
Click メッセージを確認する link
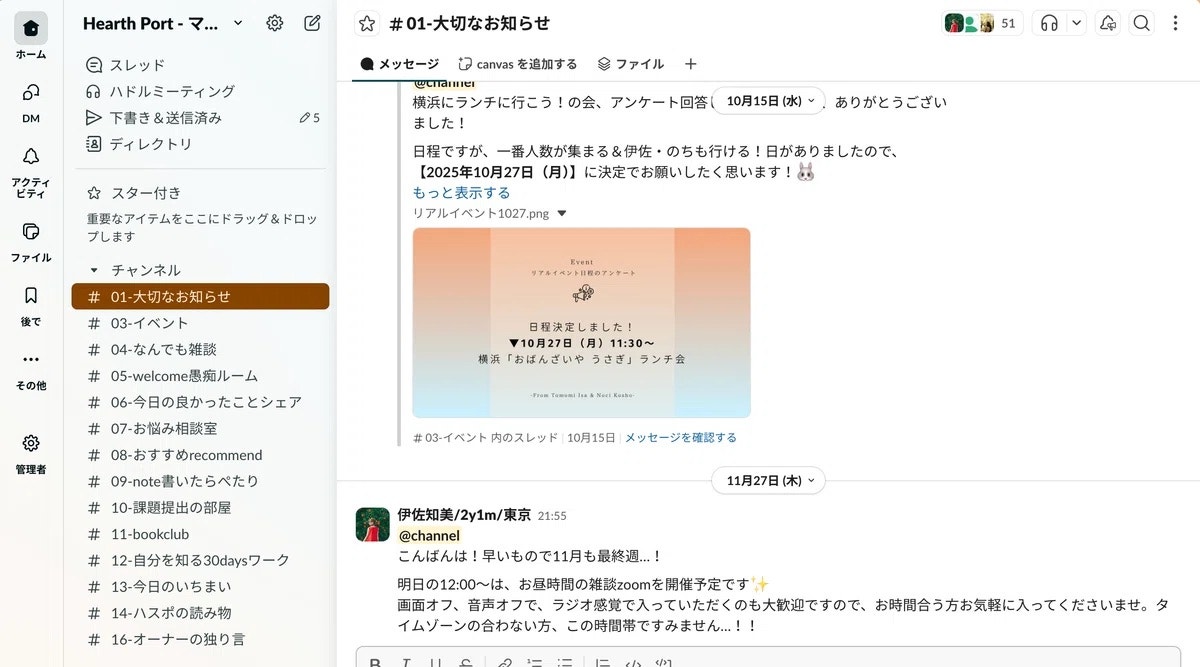[680, 437]
